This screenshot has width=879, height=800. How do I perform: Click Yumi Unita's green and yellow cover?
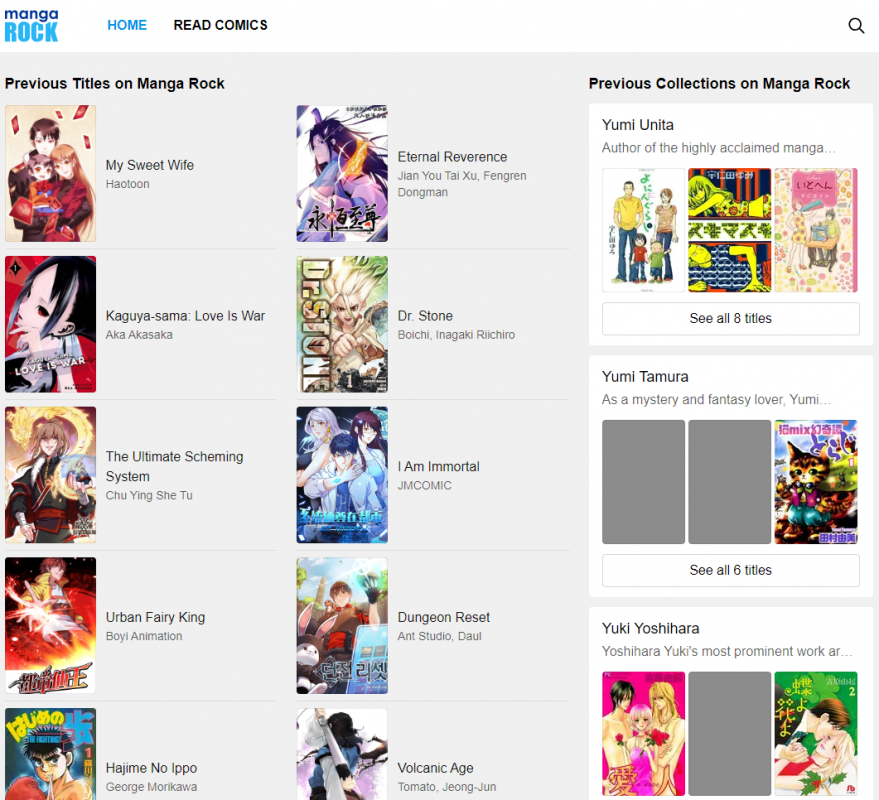coord(730,230)
